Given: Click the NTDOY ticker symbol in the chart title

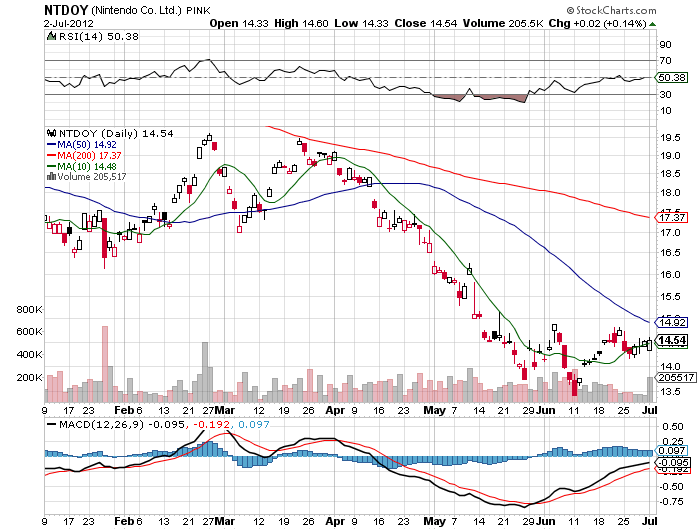Looking at the screenshot, I should click(x=66, y=10).
